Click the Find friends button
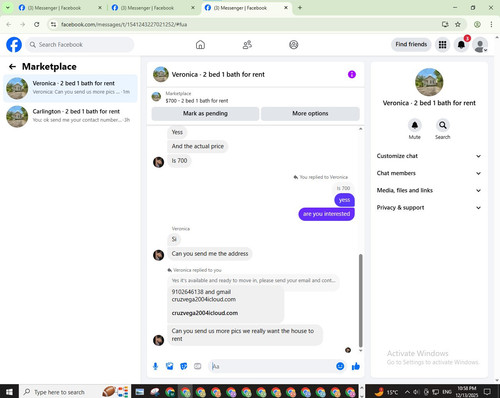 pos(411,44)
